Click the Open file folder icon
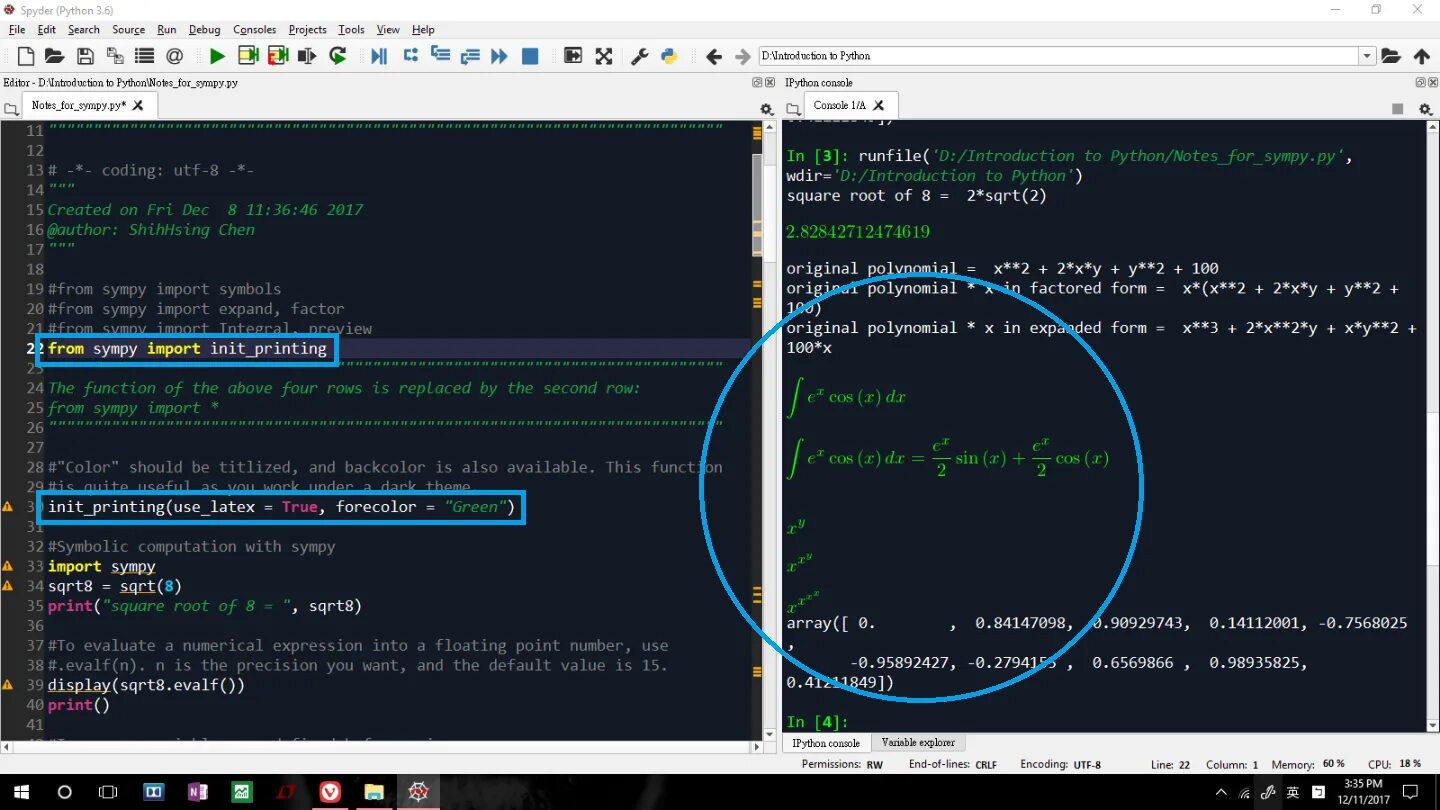 click(54, 56)
